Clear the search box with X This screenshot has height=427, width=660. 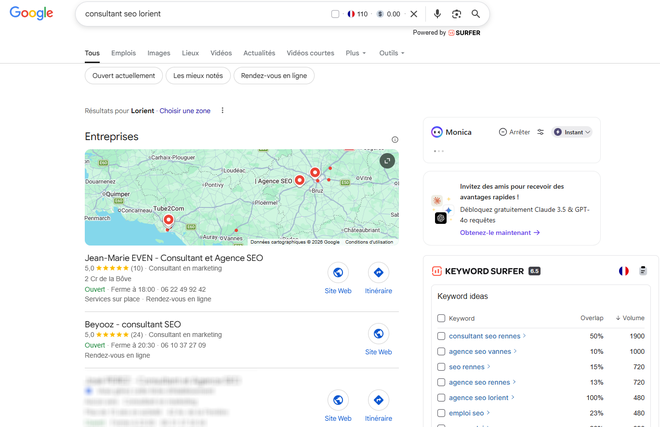(x=414, y=14)
